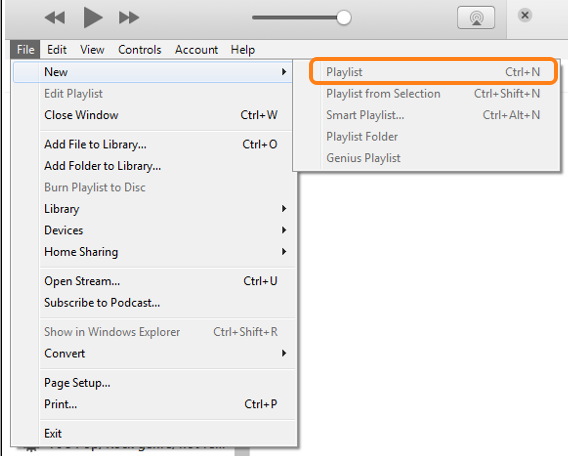Select Exit to quit iTunes
Viewport: 568px width, 456px height.
click(x=153, y=434)
